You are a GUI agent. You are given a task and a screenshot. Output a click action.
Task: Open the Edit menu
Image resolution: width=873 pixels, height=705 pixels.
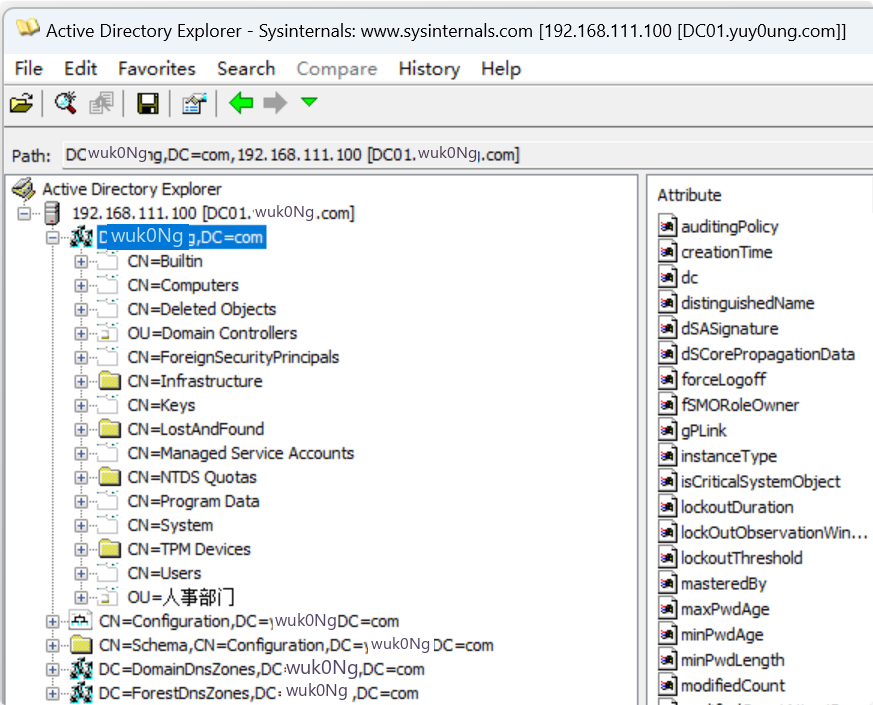[80, 68]
